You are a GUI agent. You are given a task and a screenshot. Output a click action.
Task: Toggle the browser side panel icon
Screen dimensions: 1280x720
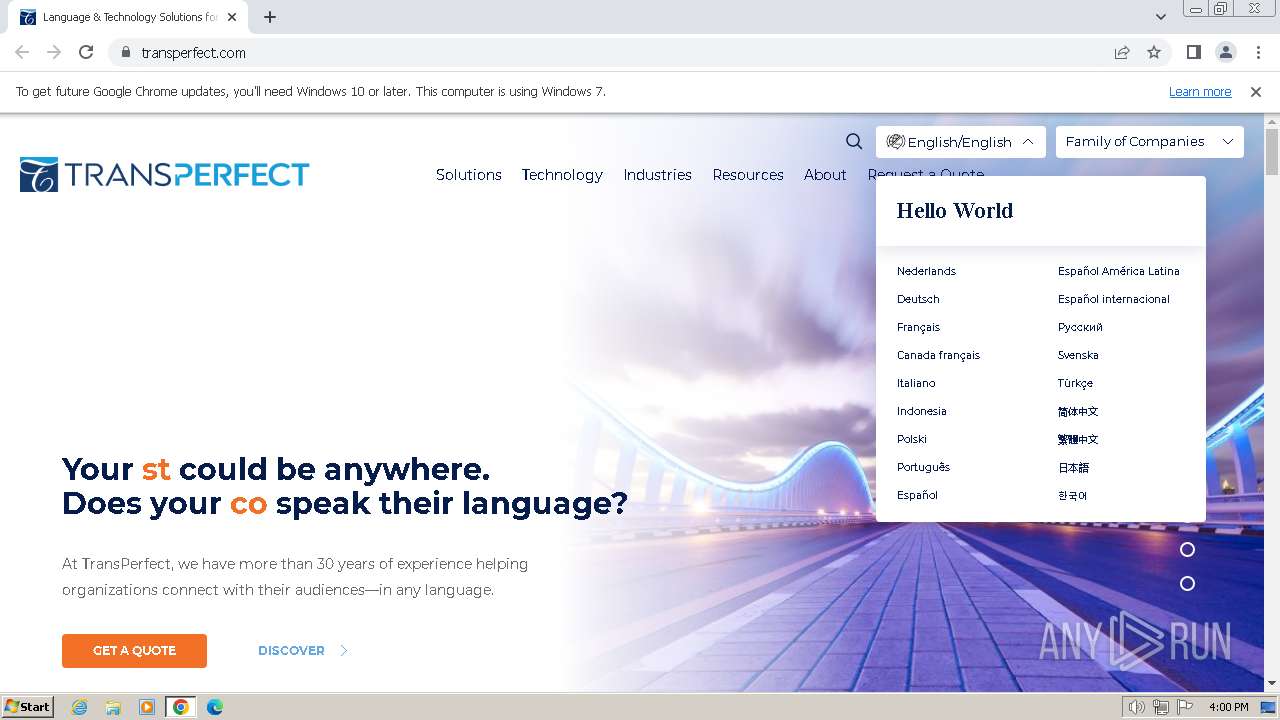pyautogui.click(x=1193, y=52)
